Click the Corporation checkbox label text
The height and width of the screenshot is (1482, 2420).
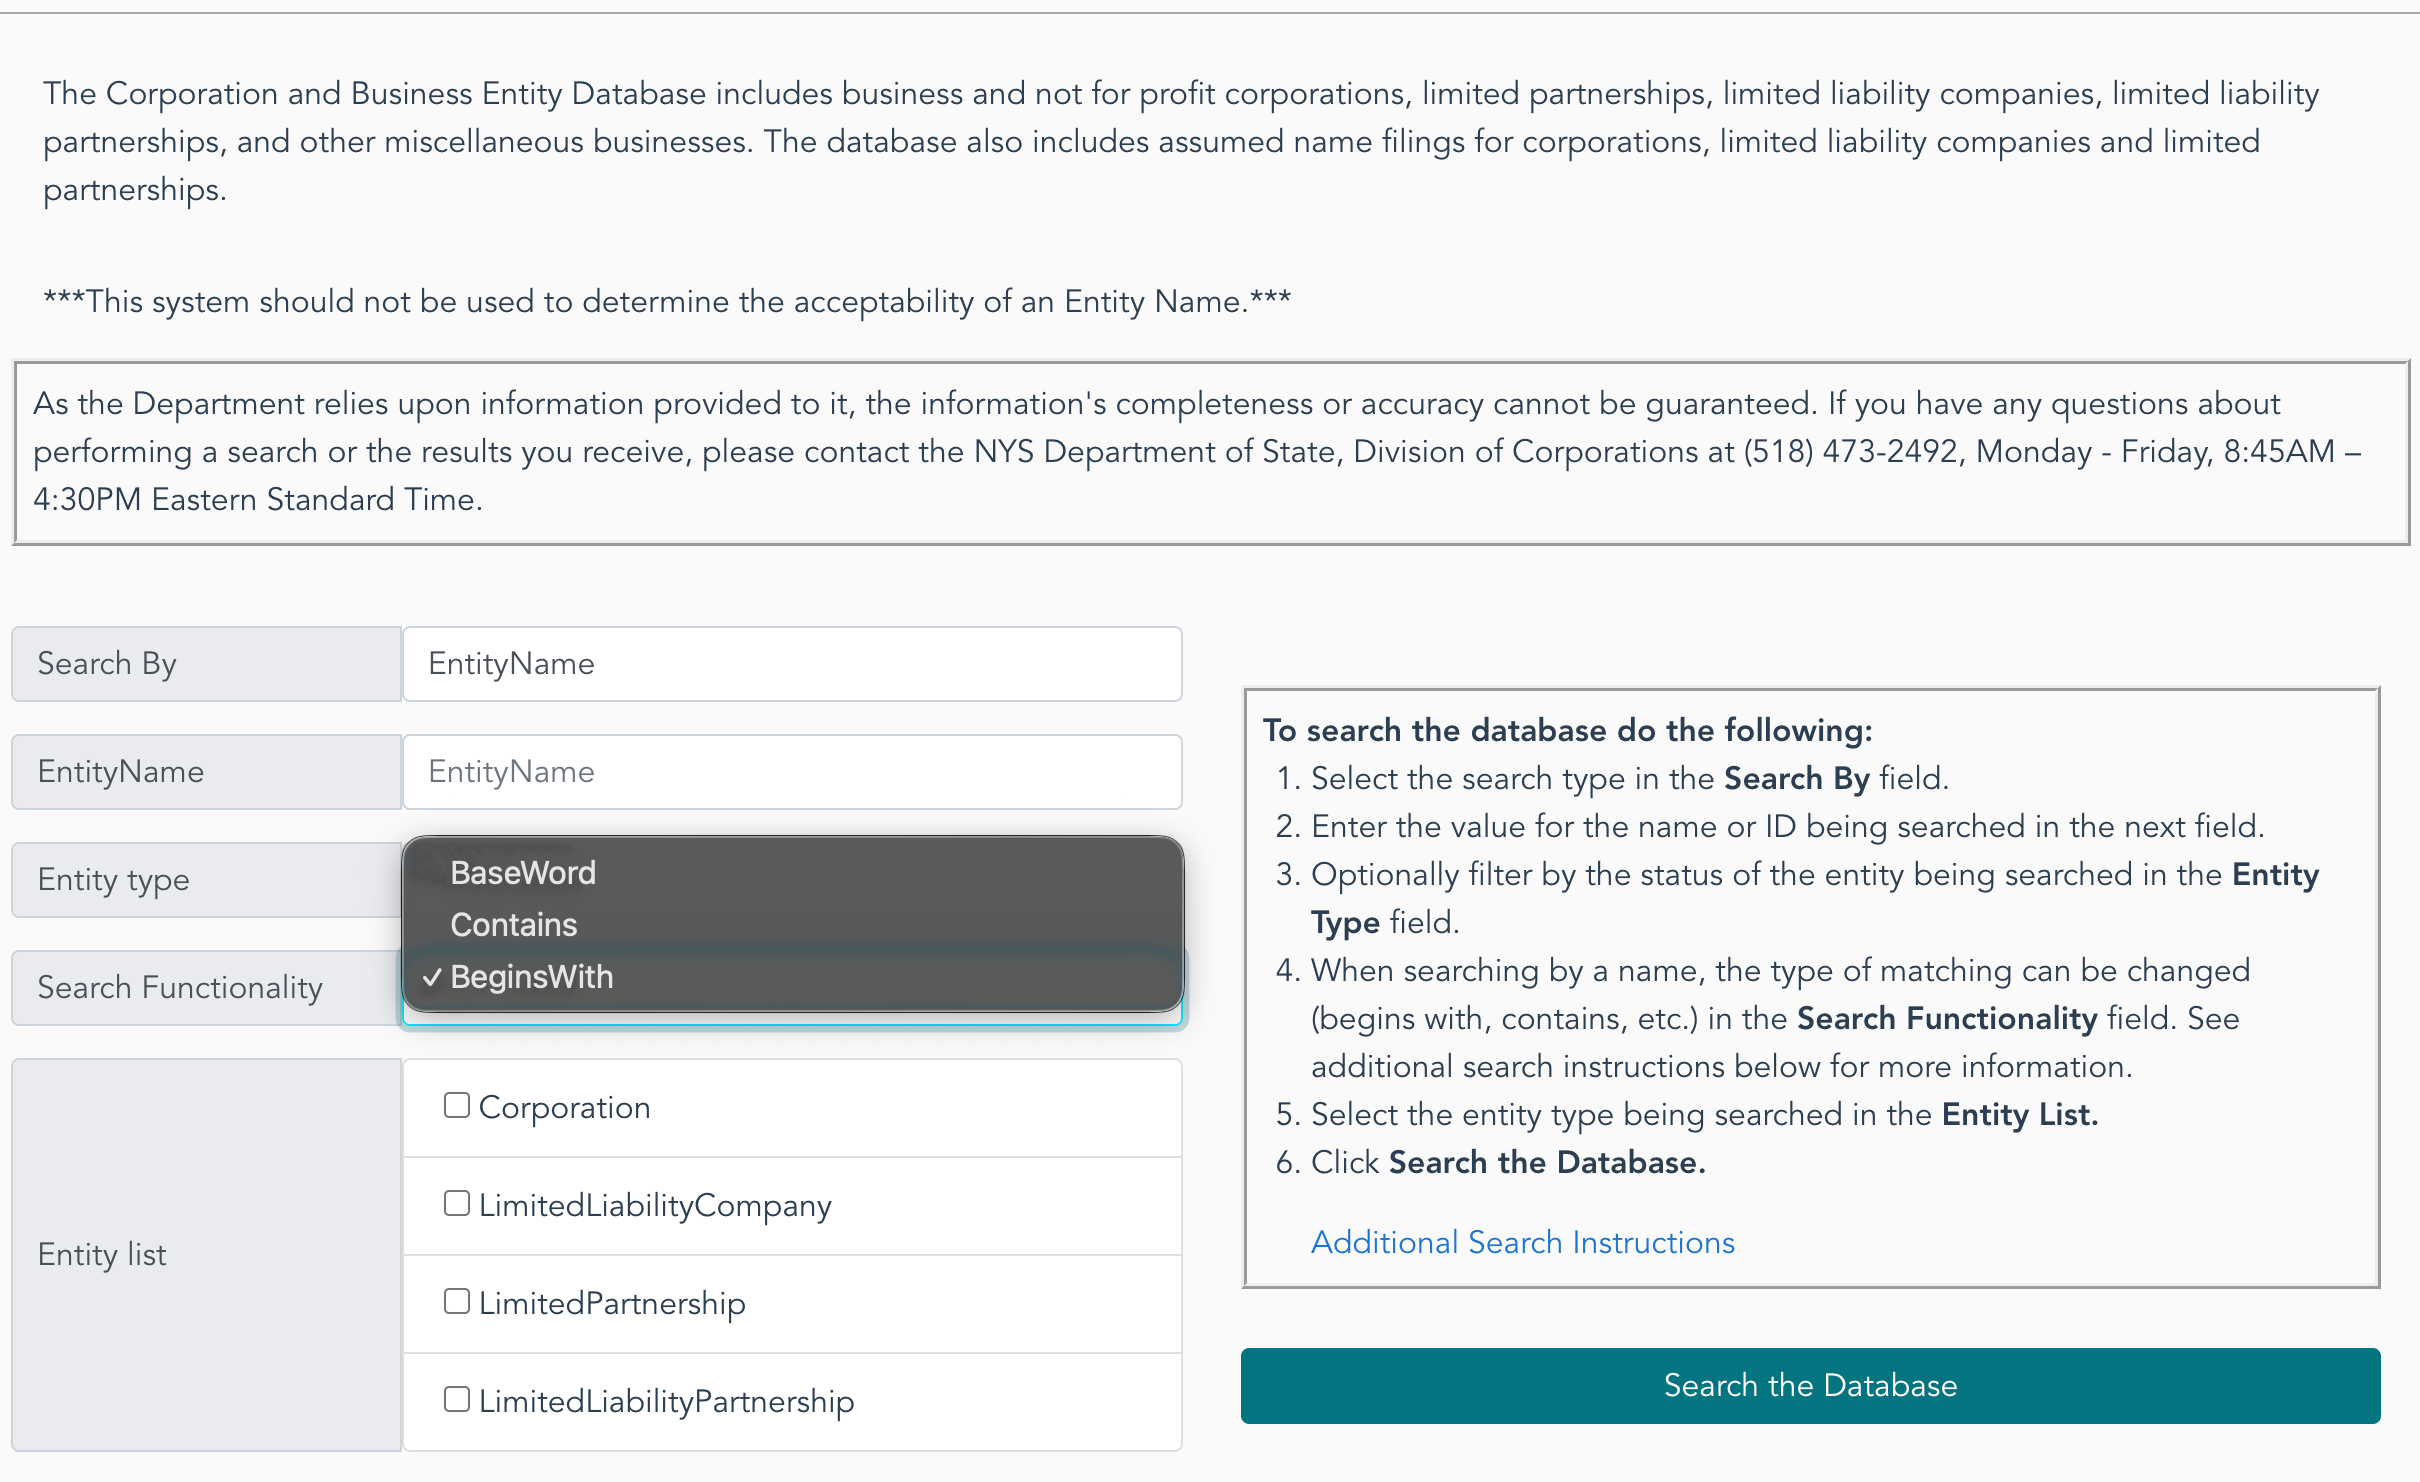pos(564,1107)
